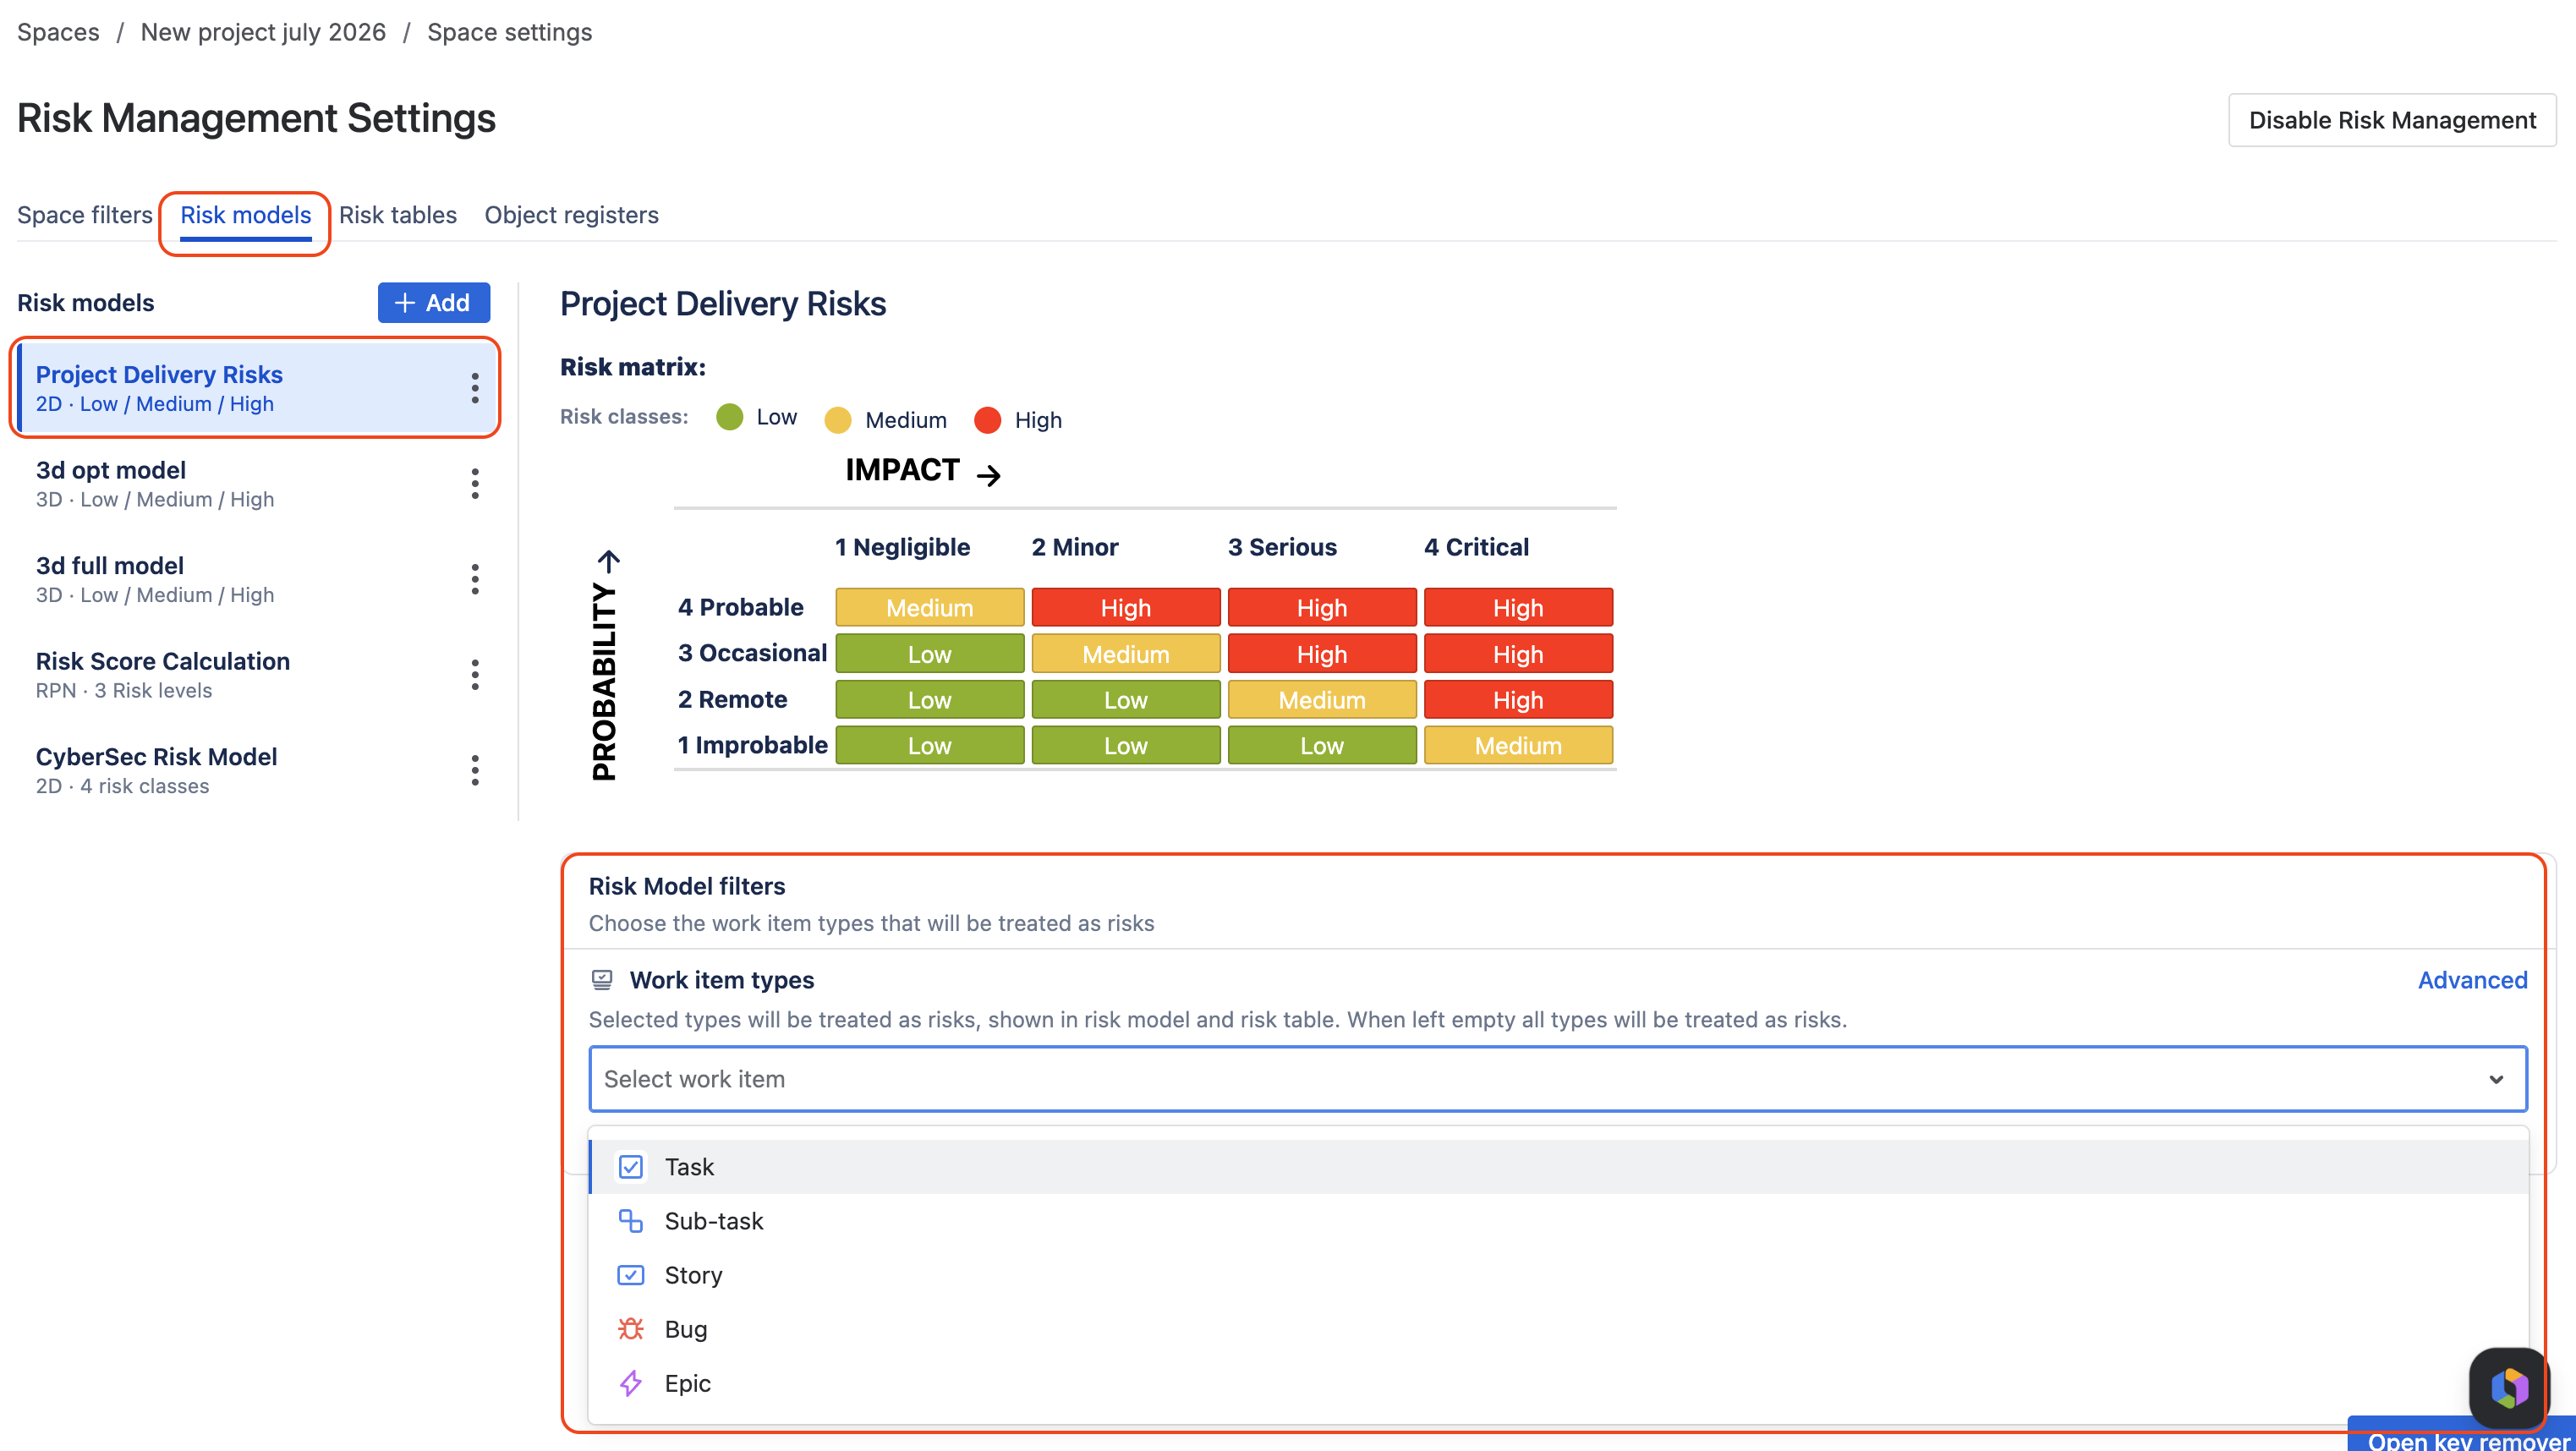Image resolution: width=2576 pixels, height=1451 pixels.
Task: Open the Advanced link
Action: 2472,980
